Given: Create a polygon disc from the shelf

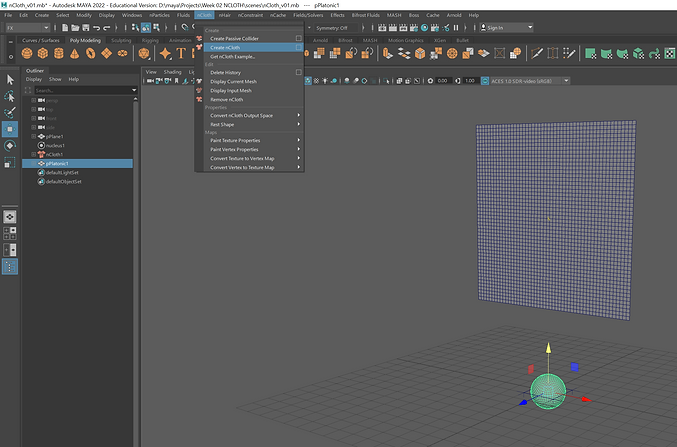Looking at the screenshot, I should 123,54.
